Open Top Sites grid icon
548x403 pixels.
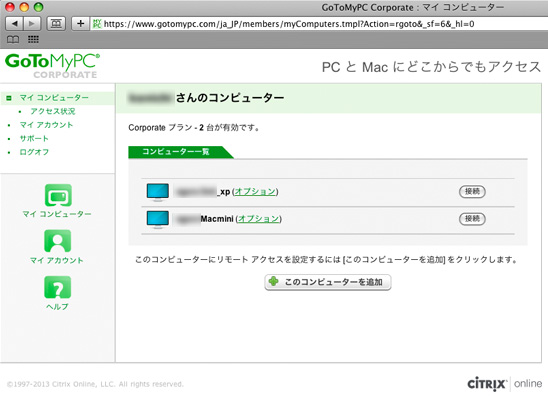[x=33, y=39]
